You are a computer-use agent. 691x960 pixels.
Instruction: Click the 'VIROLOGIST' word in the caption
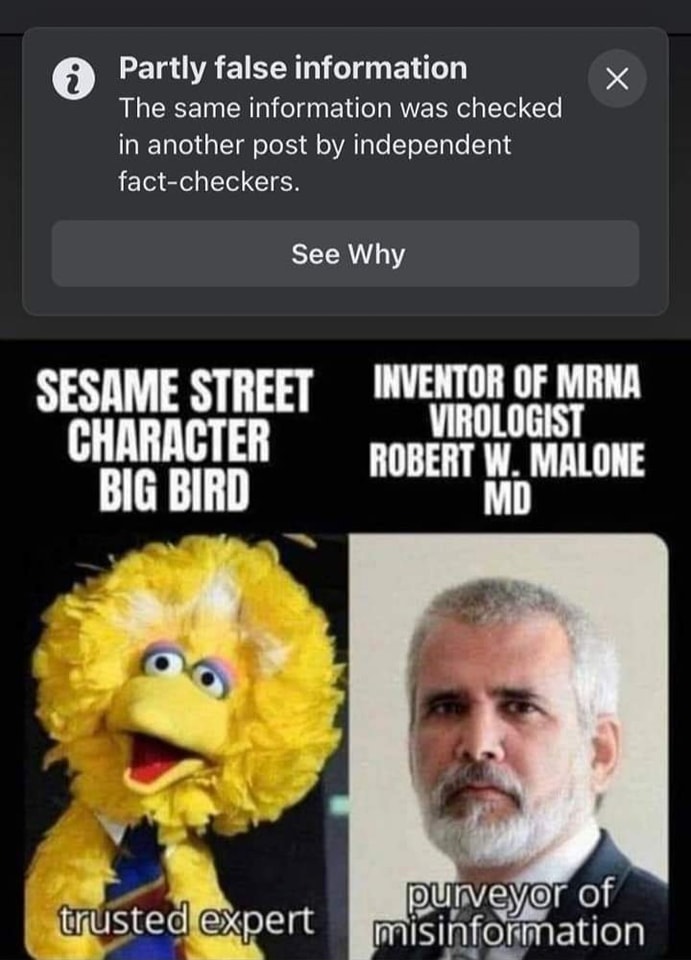coord(506,422)
